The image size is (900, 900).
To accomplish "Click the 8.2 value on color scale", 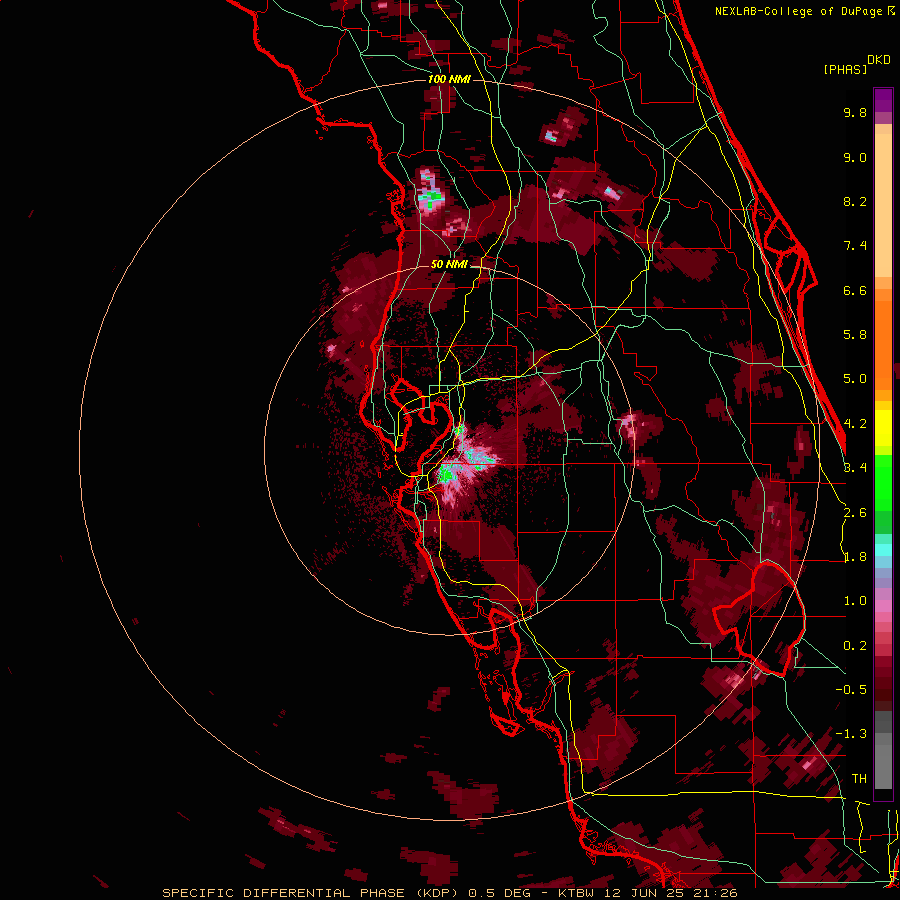I will tap(855, 201).
